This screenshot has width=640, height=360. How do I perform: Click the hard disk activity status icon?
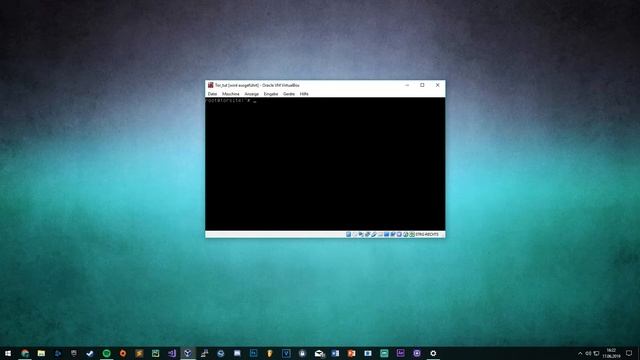tap(349, 234)
